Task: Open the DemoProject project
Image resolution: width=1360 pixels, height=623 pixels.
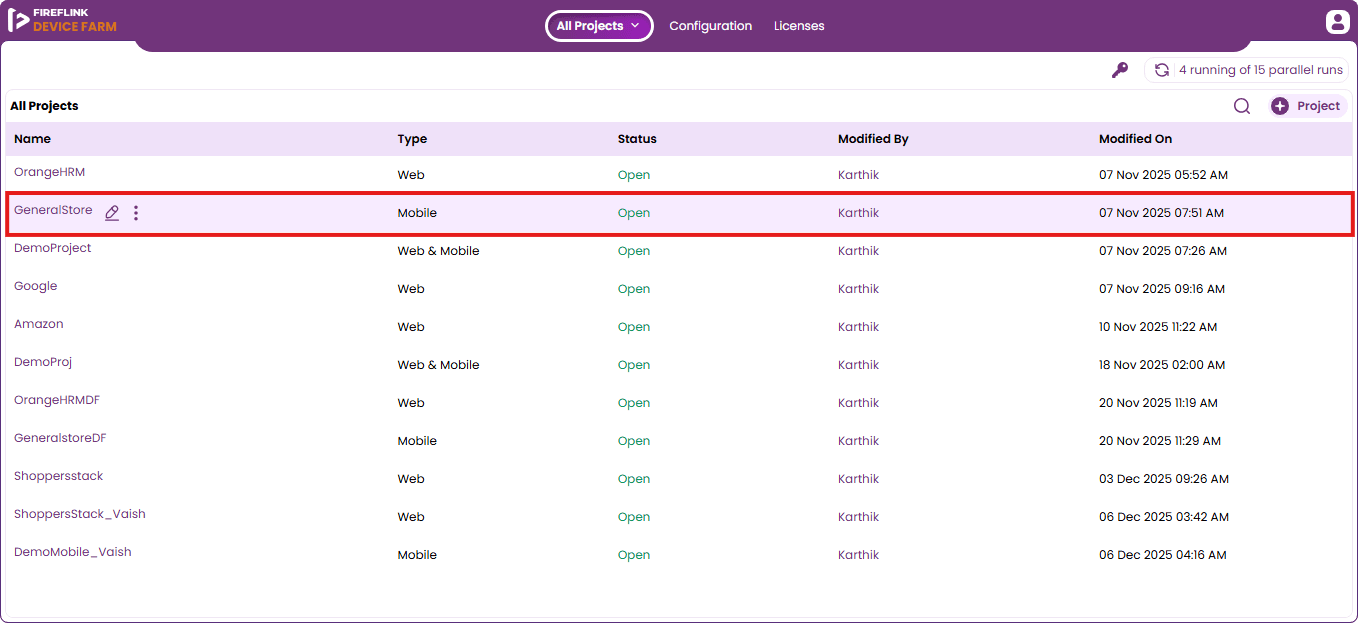Action: (x=52, y=248)
